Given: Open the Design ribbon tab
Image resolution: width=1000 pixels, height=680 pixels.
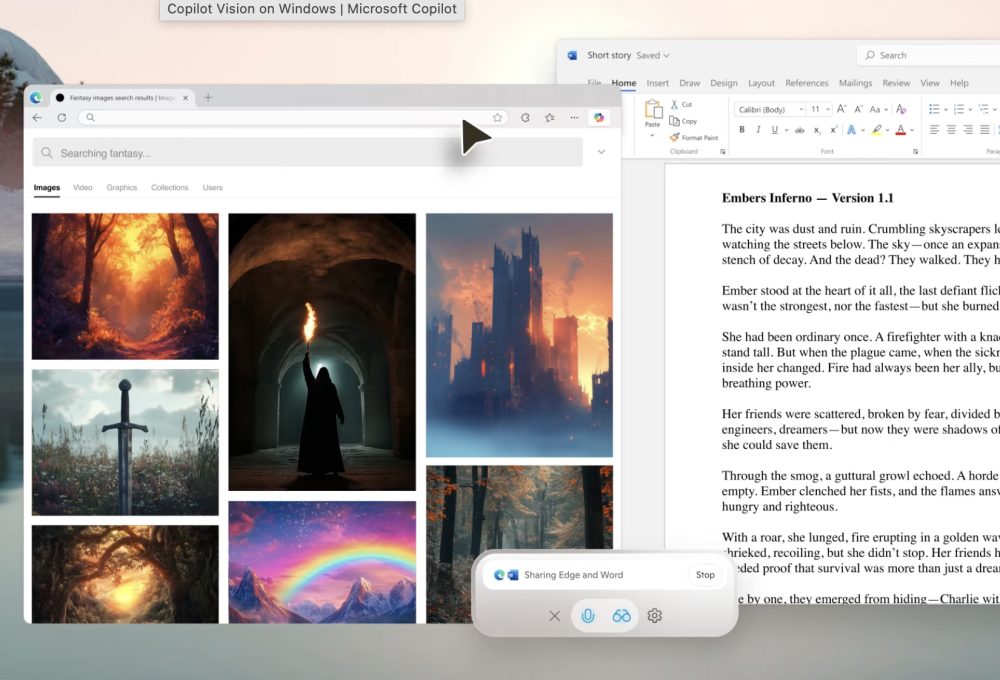Looking at the screenshot, I should 724,83.
